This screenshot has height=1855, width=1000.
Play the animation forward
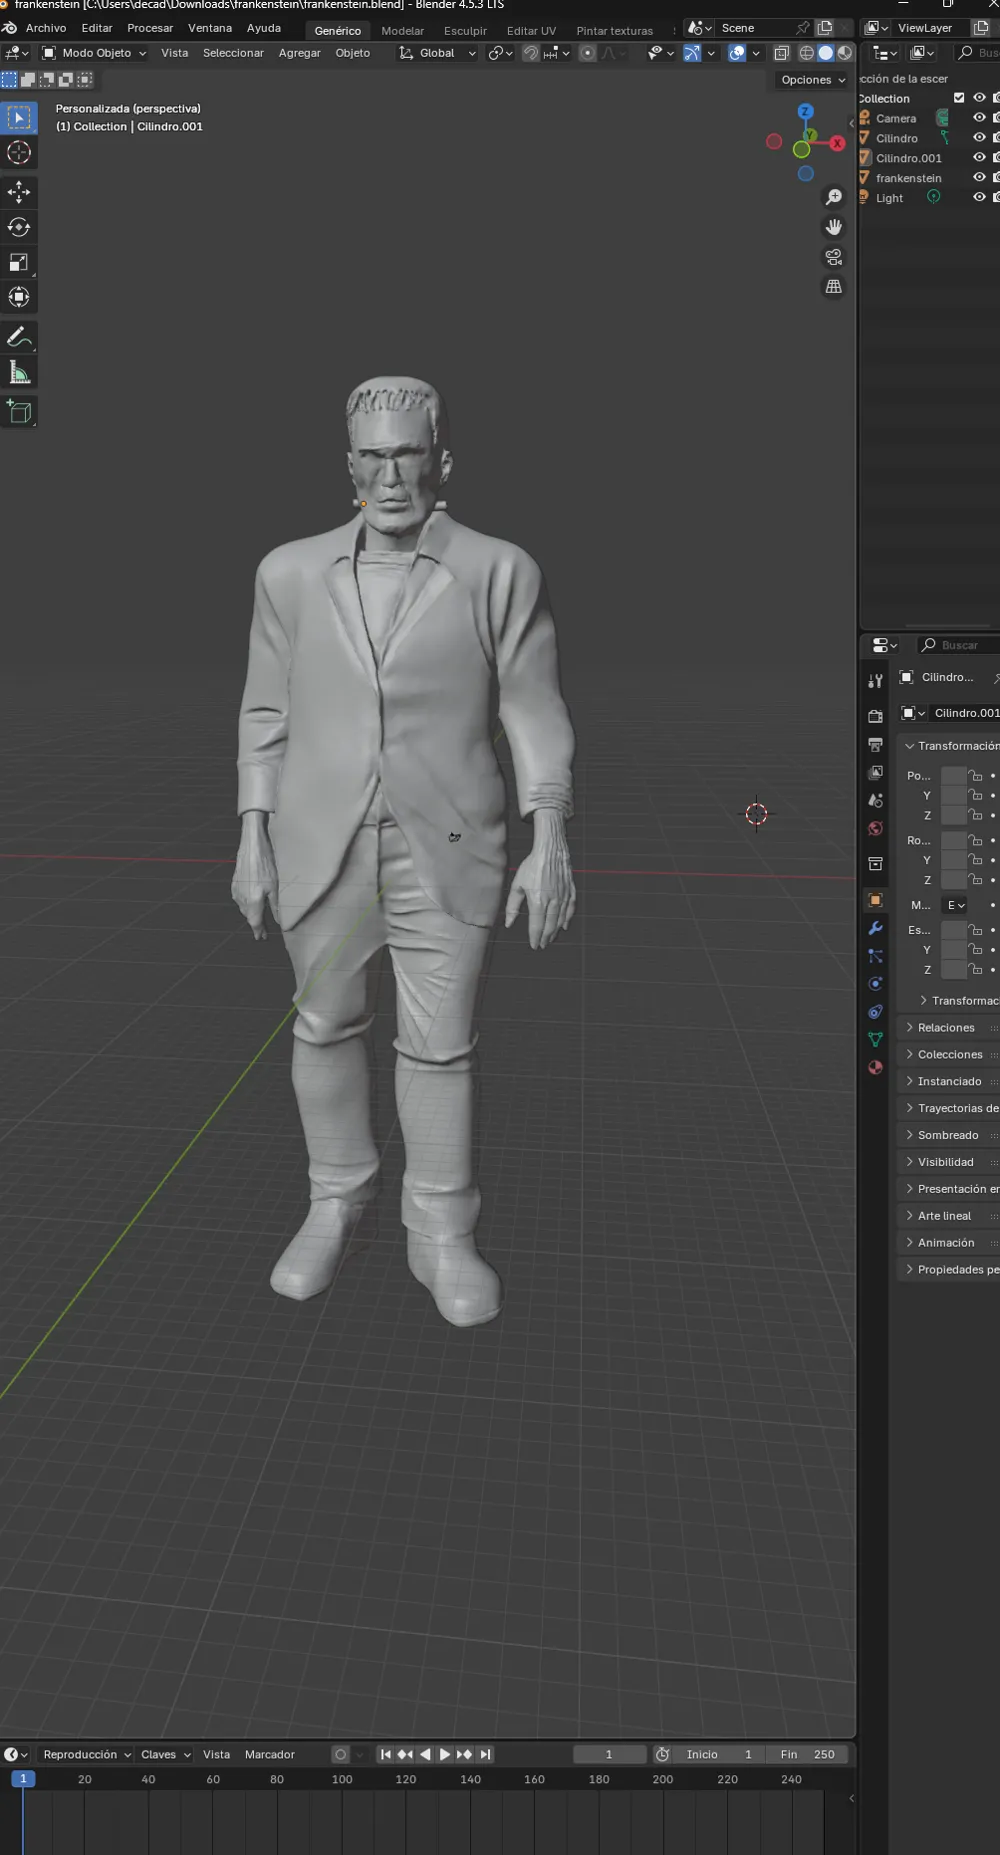tap(444, 1754)
